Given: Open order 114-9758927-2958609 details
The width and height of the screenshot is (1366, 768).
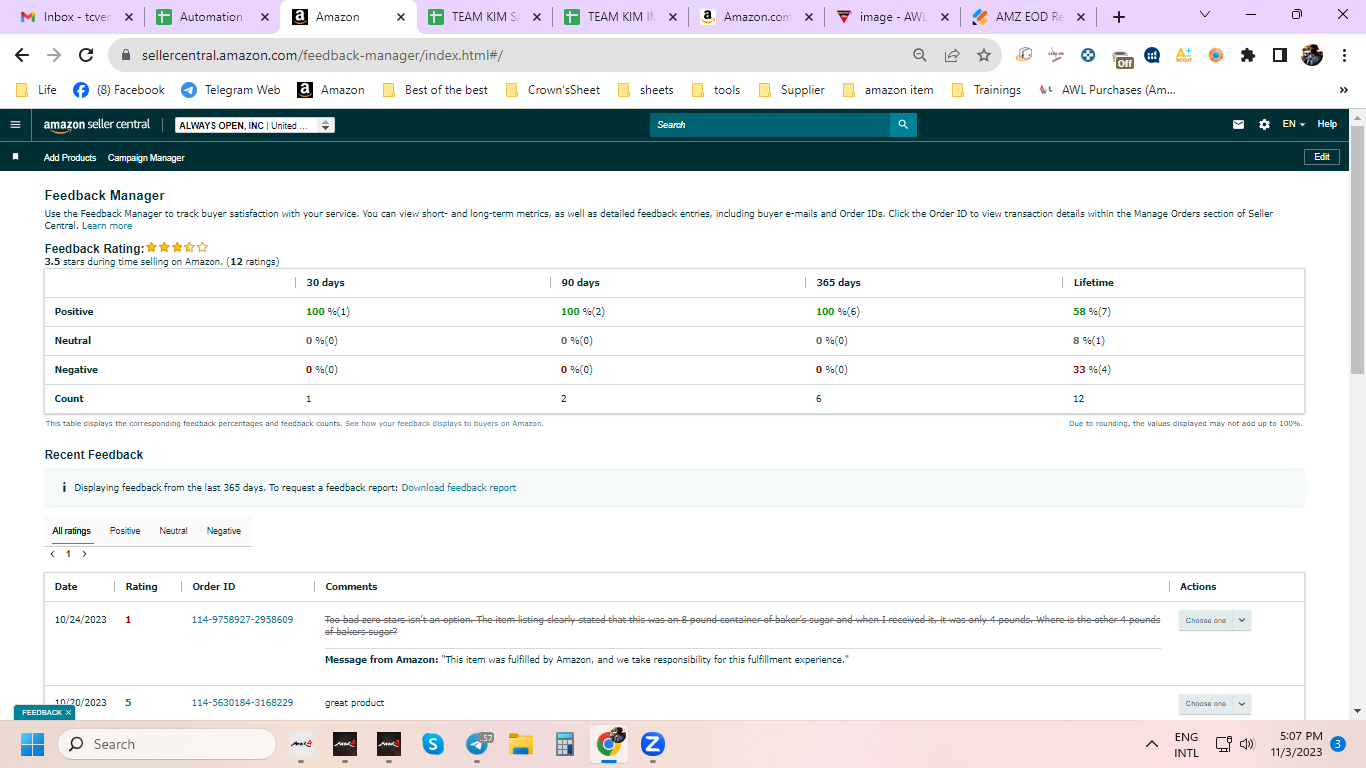Looking at the screenshot, I should [x=242, y=620].
